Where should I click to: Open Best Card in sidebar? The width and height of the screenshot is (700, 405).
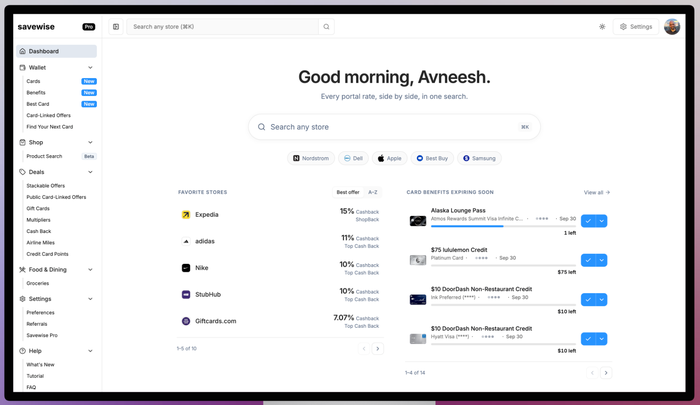pos(38,104)
